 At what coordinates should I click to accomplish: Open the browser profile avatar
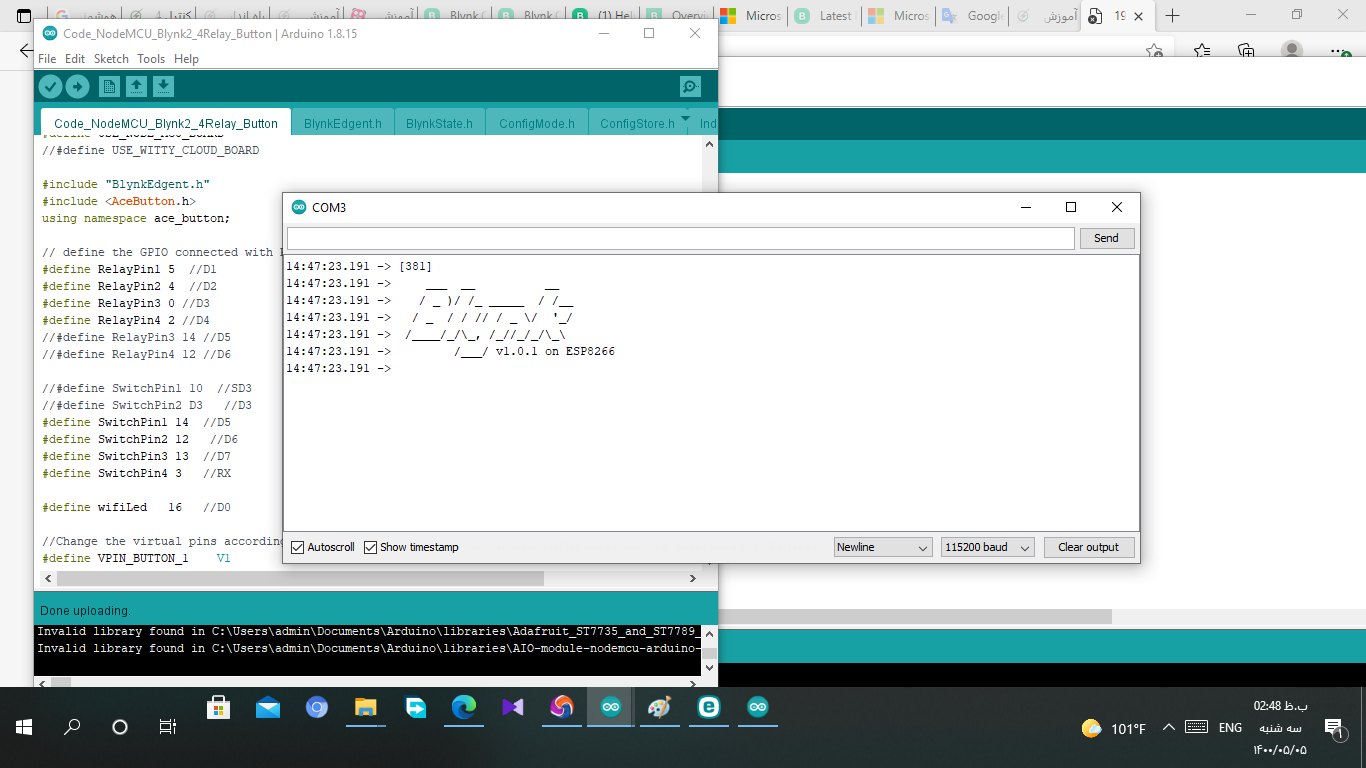pos(1292,50)
